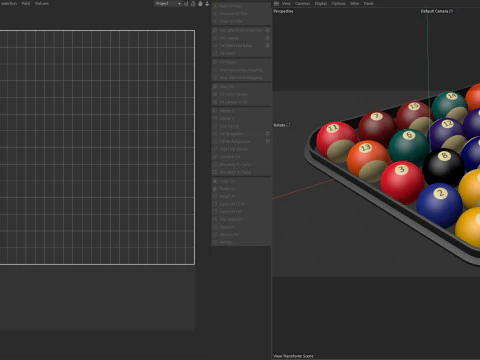Open the Textures menu in UV editor

[42, 3]
